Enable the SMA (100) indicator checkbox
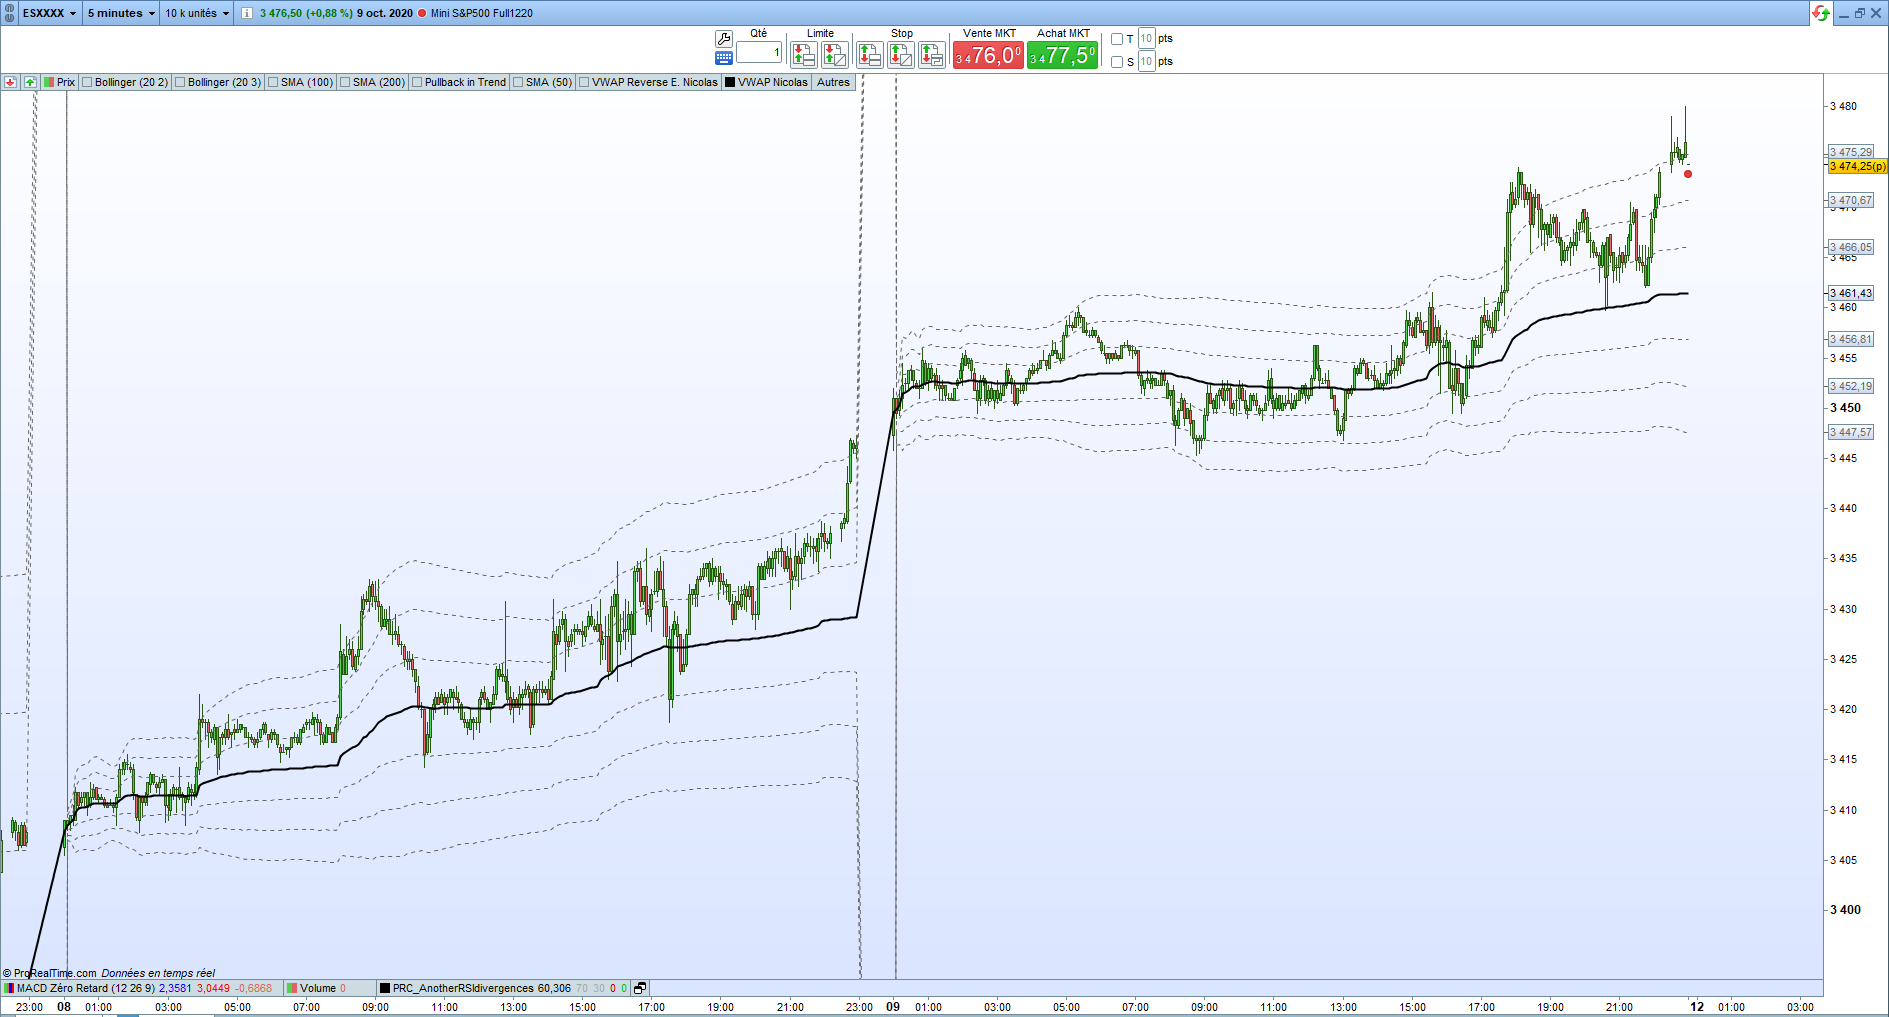Viewport: 1889px width, 1017px height. click(x=273, y=82)
